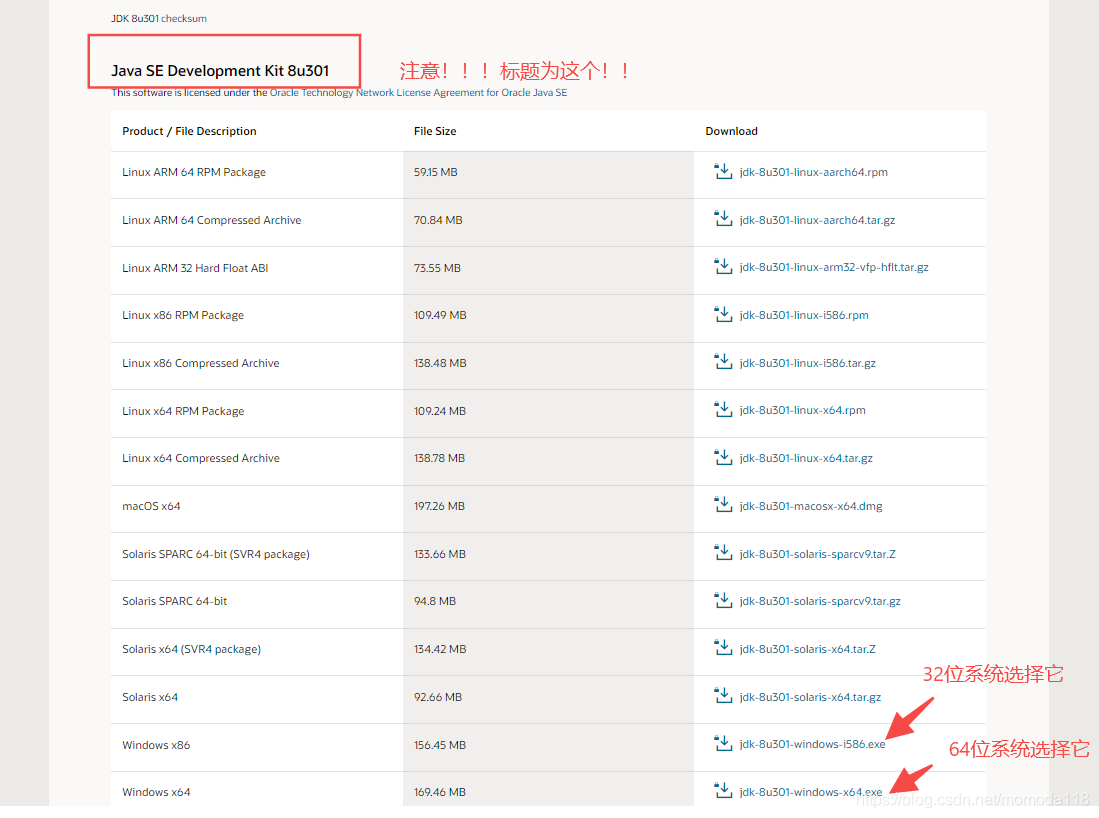
Task: Click the 94.8 MB file size value
Action: (435, 601)
